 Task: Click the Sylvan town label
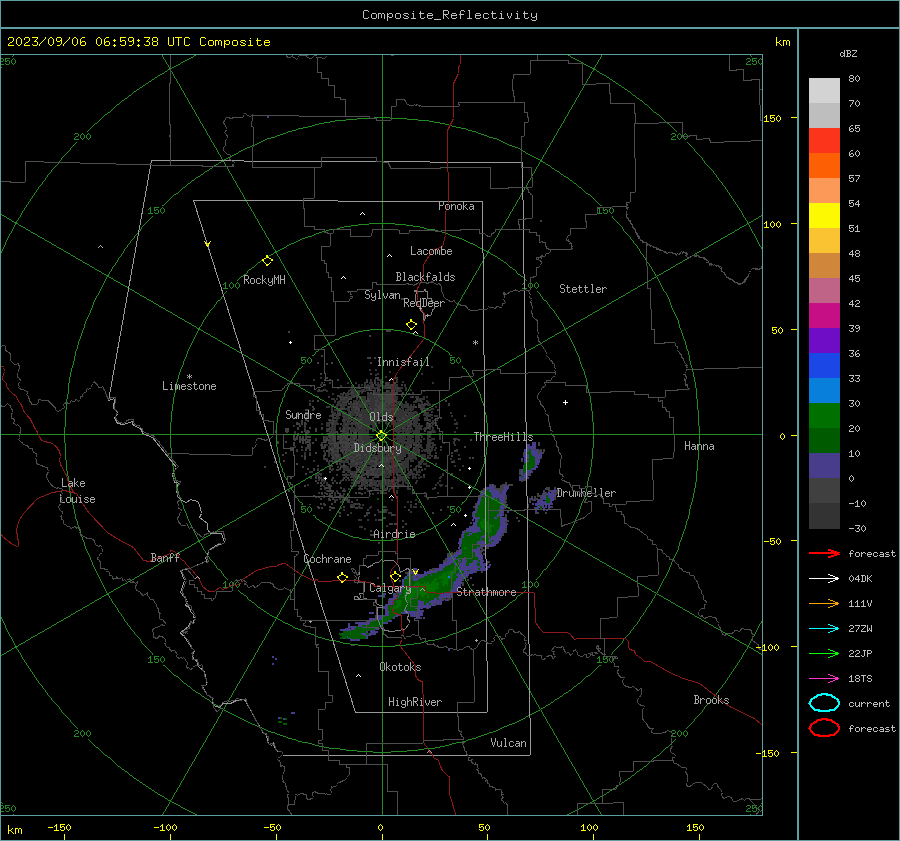382,295
